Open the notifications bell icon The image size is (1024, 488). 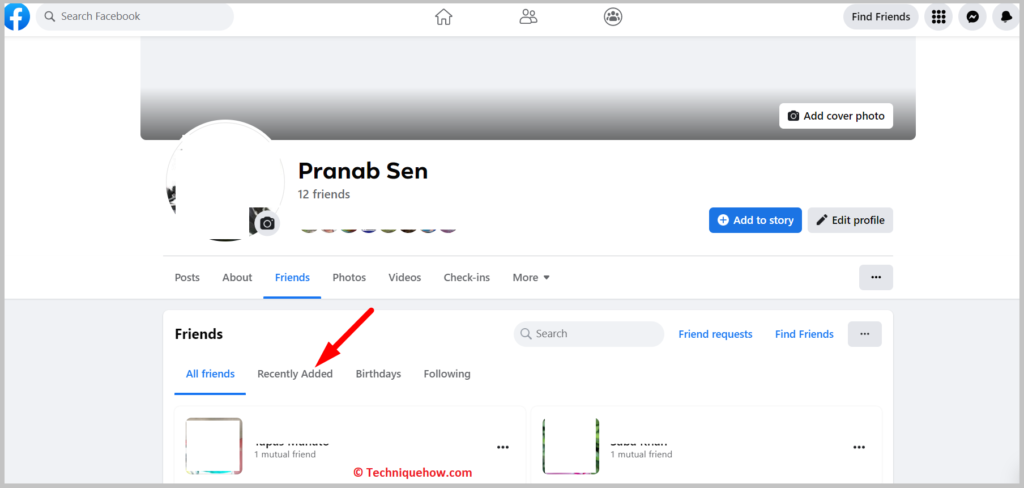tap(1006, 17)
